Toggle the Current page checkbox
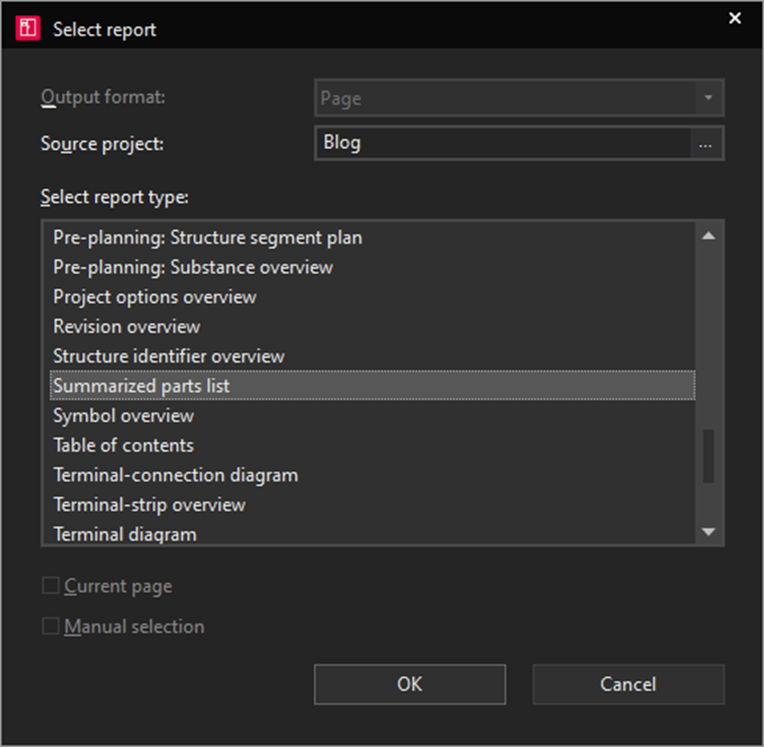Image resolution: width=764 pixels, height=747 pixels. click(51, 585)
